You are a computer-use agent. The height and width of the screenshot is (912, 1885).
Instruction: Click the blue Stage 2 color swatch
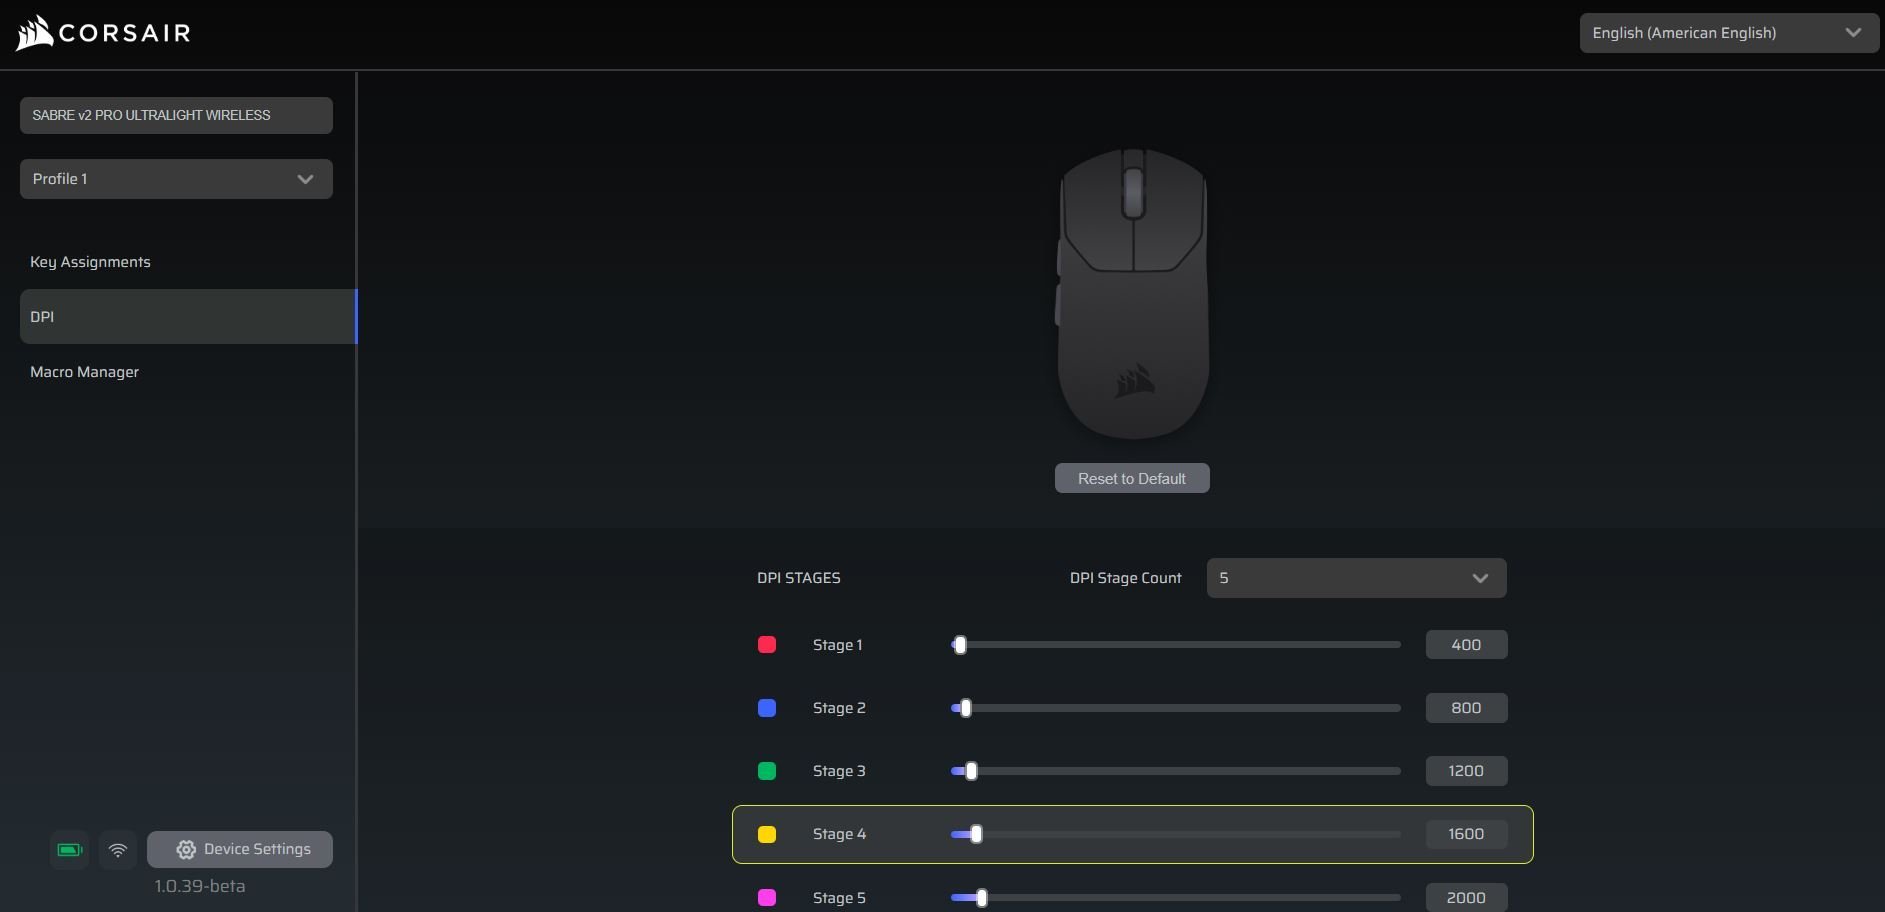(767, 708)
